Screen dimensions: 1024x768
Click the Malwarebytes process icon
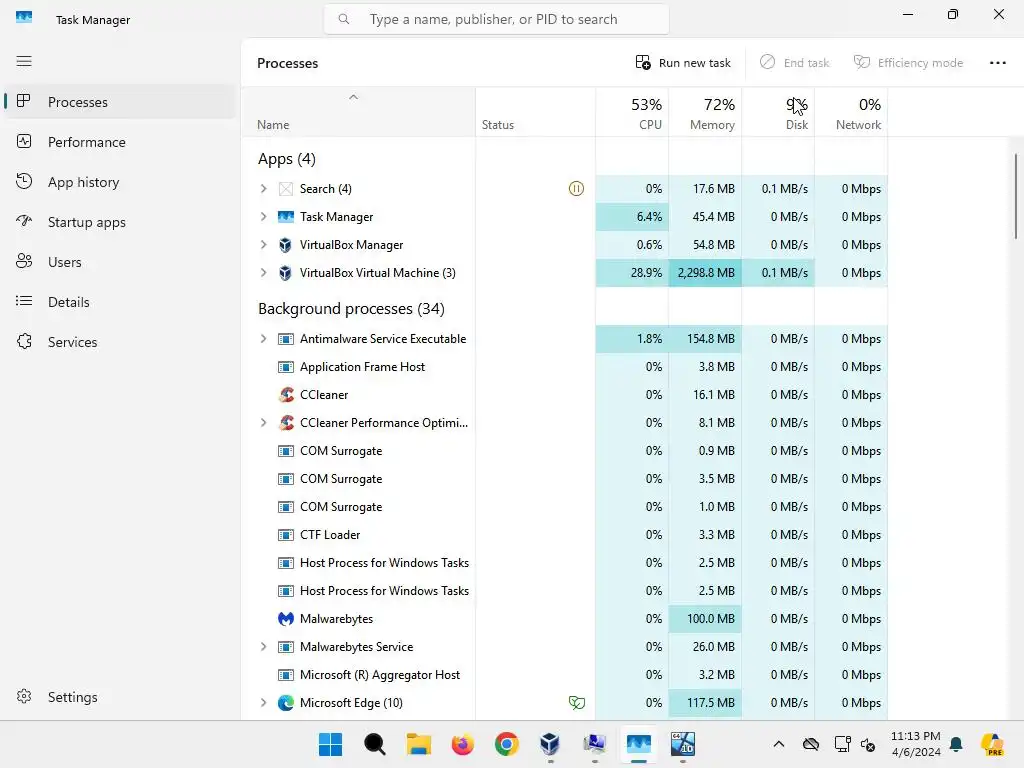[285, 618]
